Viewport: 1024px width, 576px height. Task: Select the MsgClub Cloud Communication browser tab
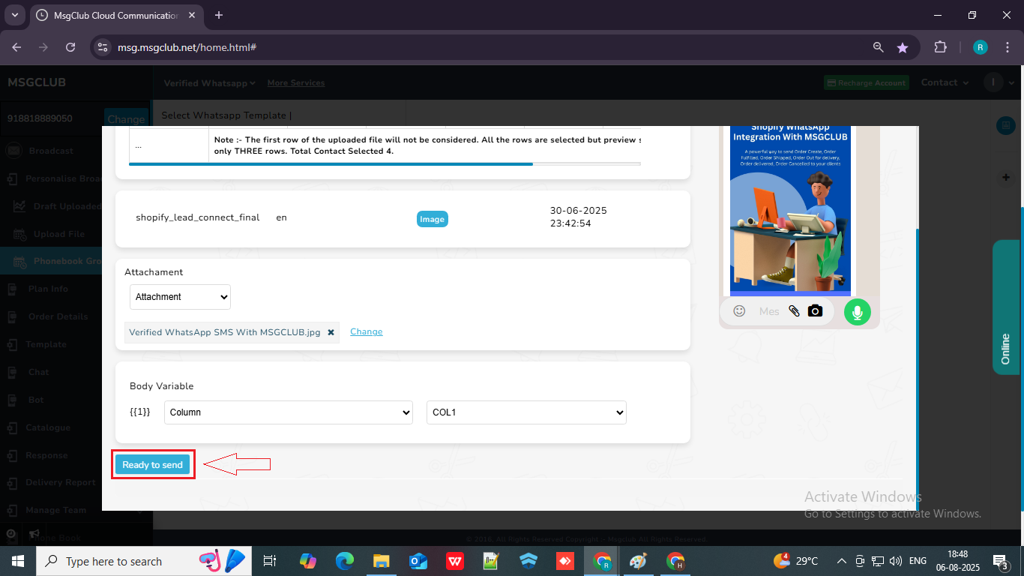(116, 15)
